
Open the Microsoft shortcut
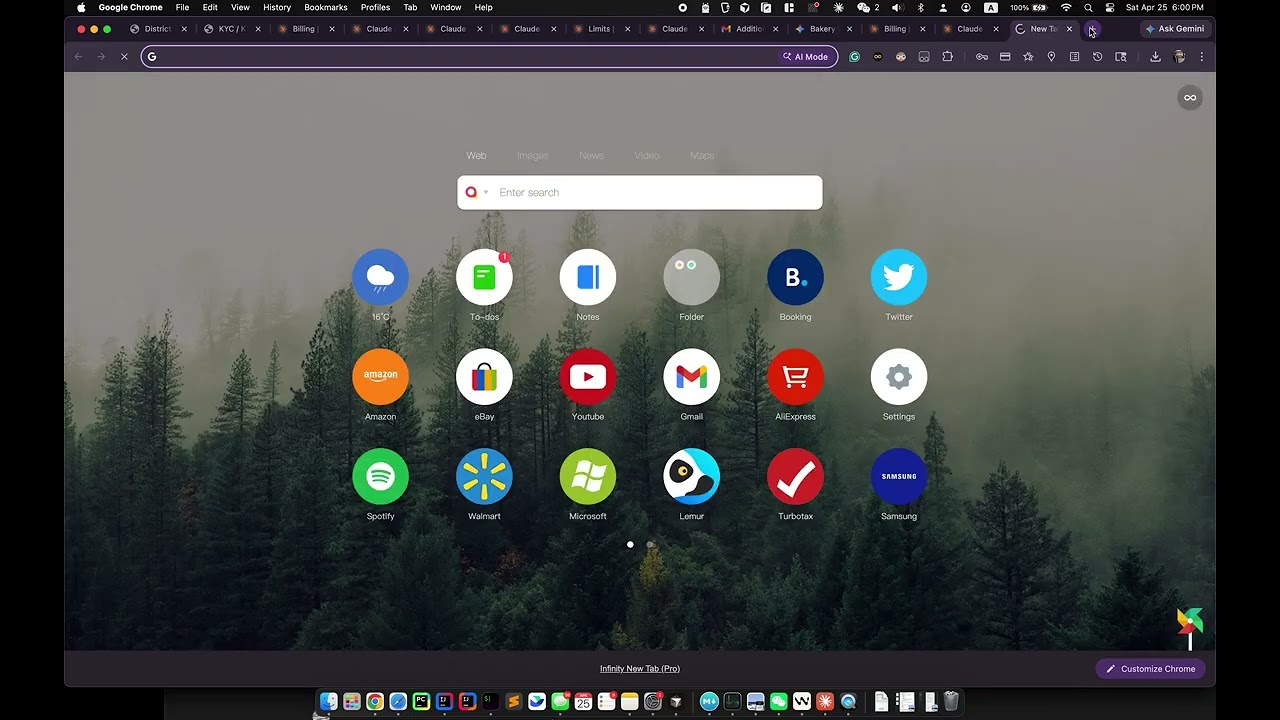pos(588,476)
